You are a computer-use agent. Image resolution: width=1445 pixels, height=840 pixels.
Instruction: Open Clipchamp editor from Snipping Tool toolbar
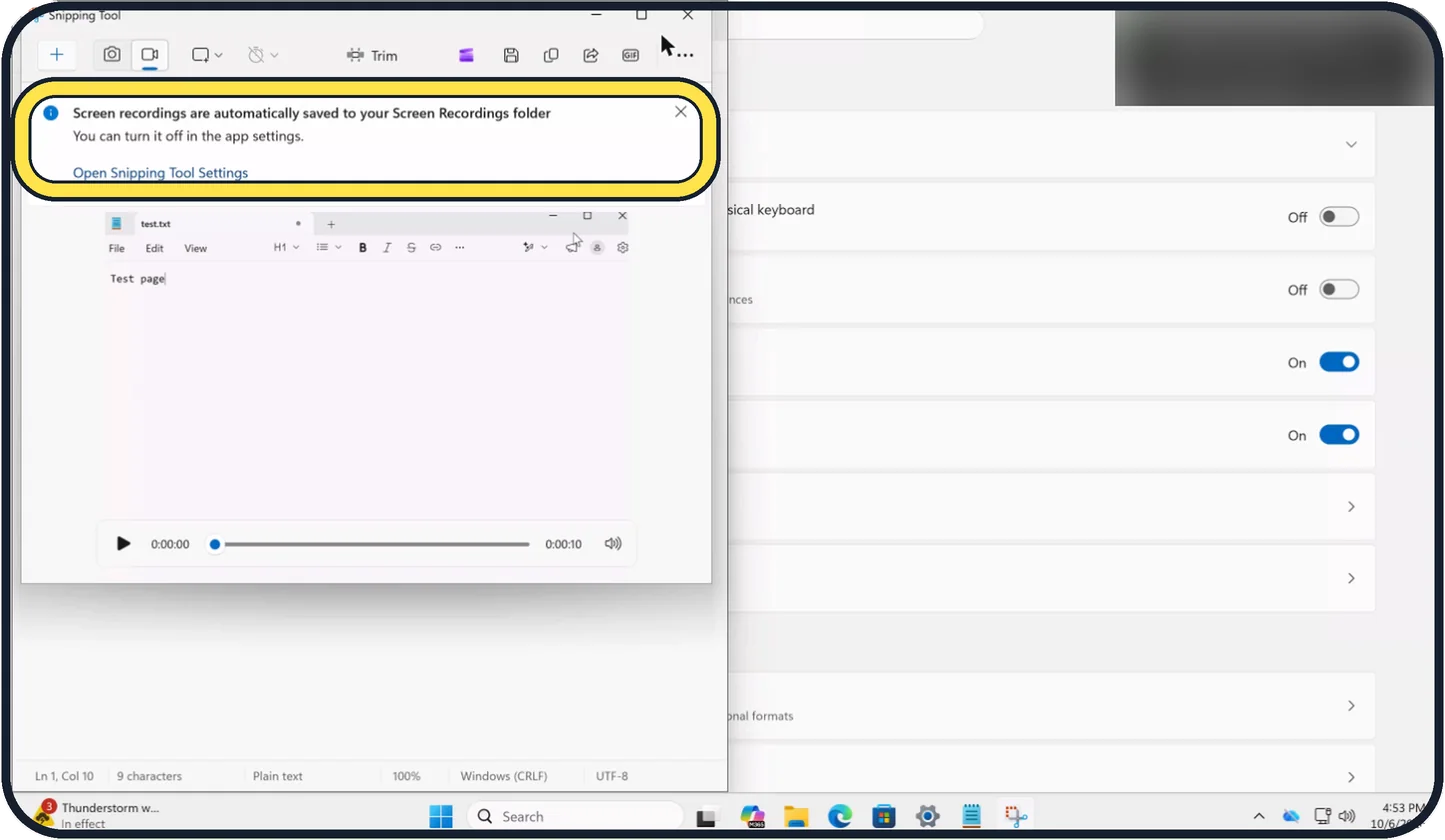[466, 56]
